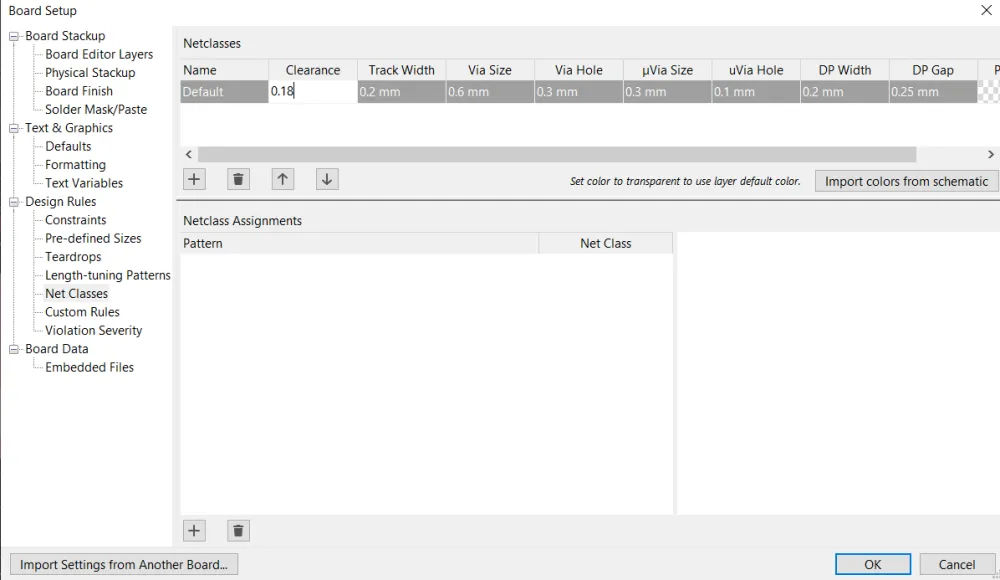Collapse the Board Stackup tree node
This screenshot has width=1000, height=580.
coord(15,36)
